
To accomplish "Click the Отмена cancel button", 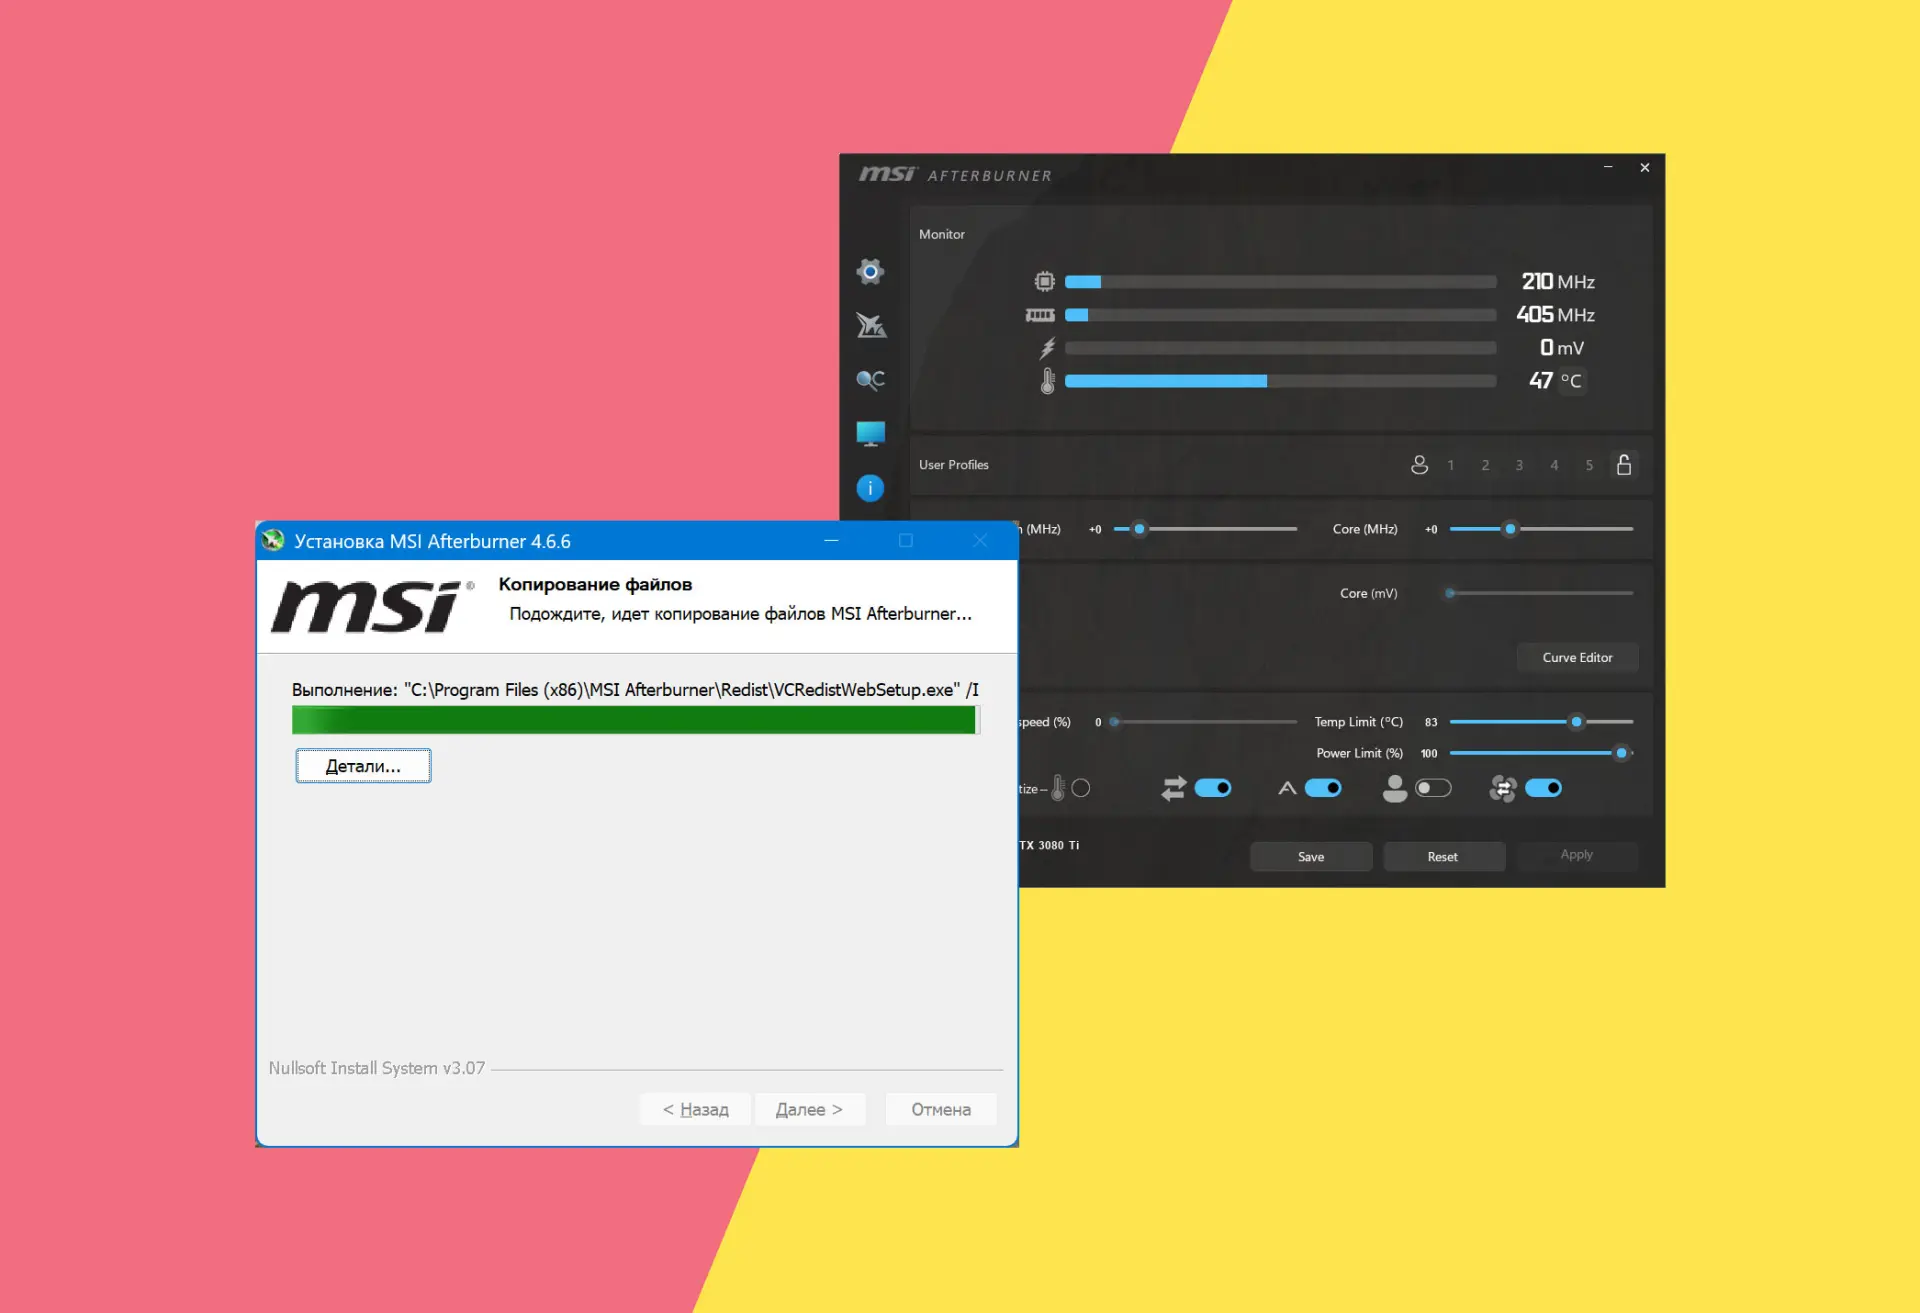I will [940, 1110].
